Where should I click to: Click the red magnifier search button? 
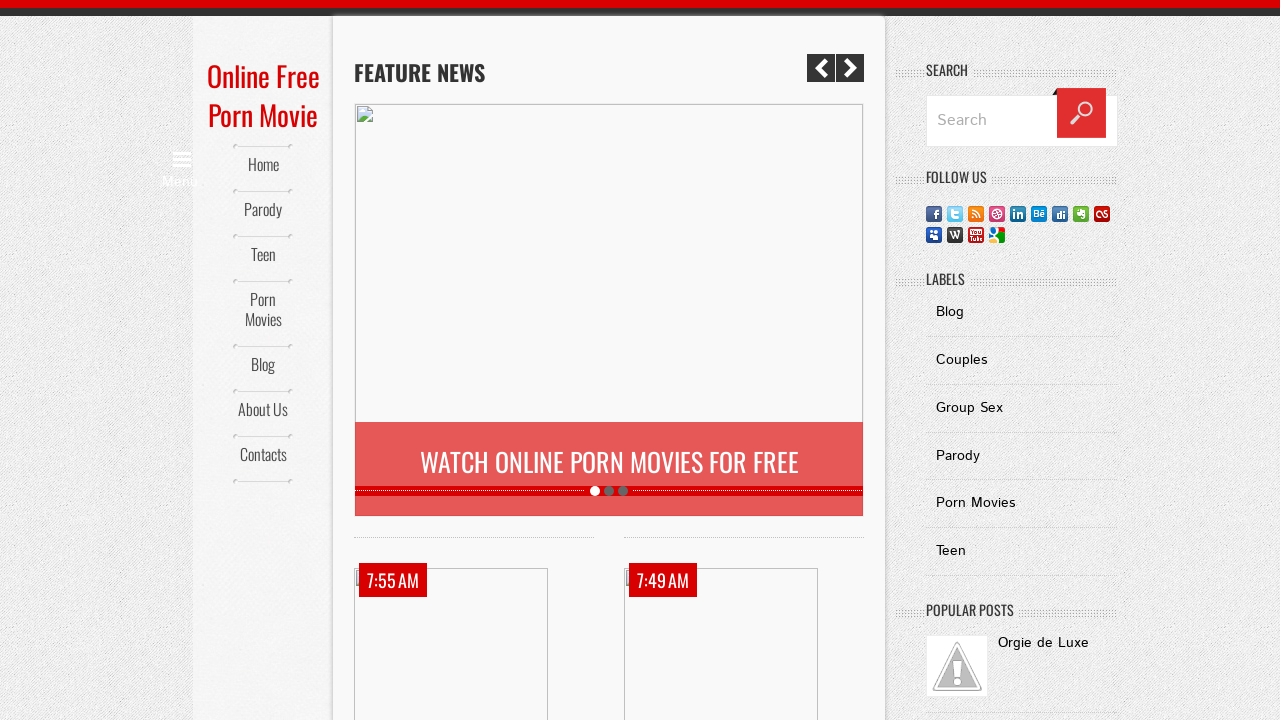[1081, 113]
